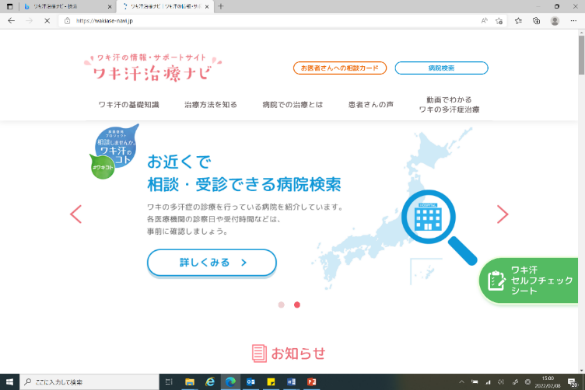The image size is (585, 390).
Task: Select the second carousel dot
Action: pyautogui.click(x=297, y=305)
